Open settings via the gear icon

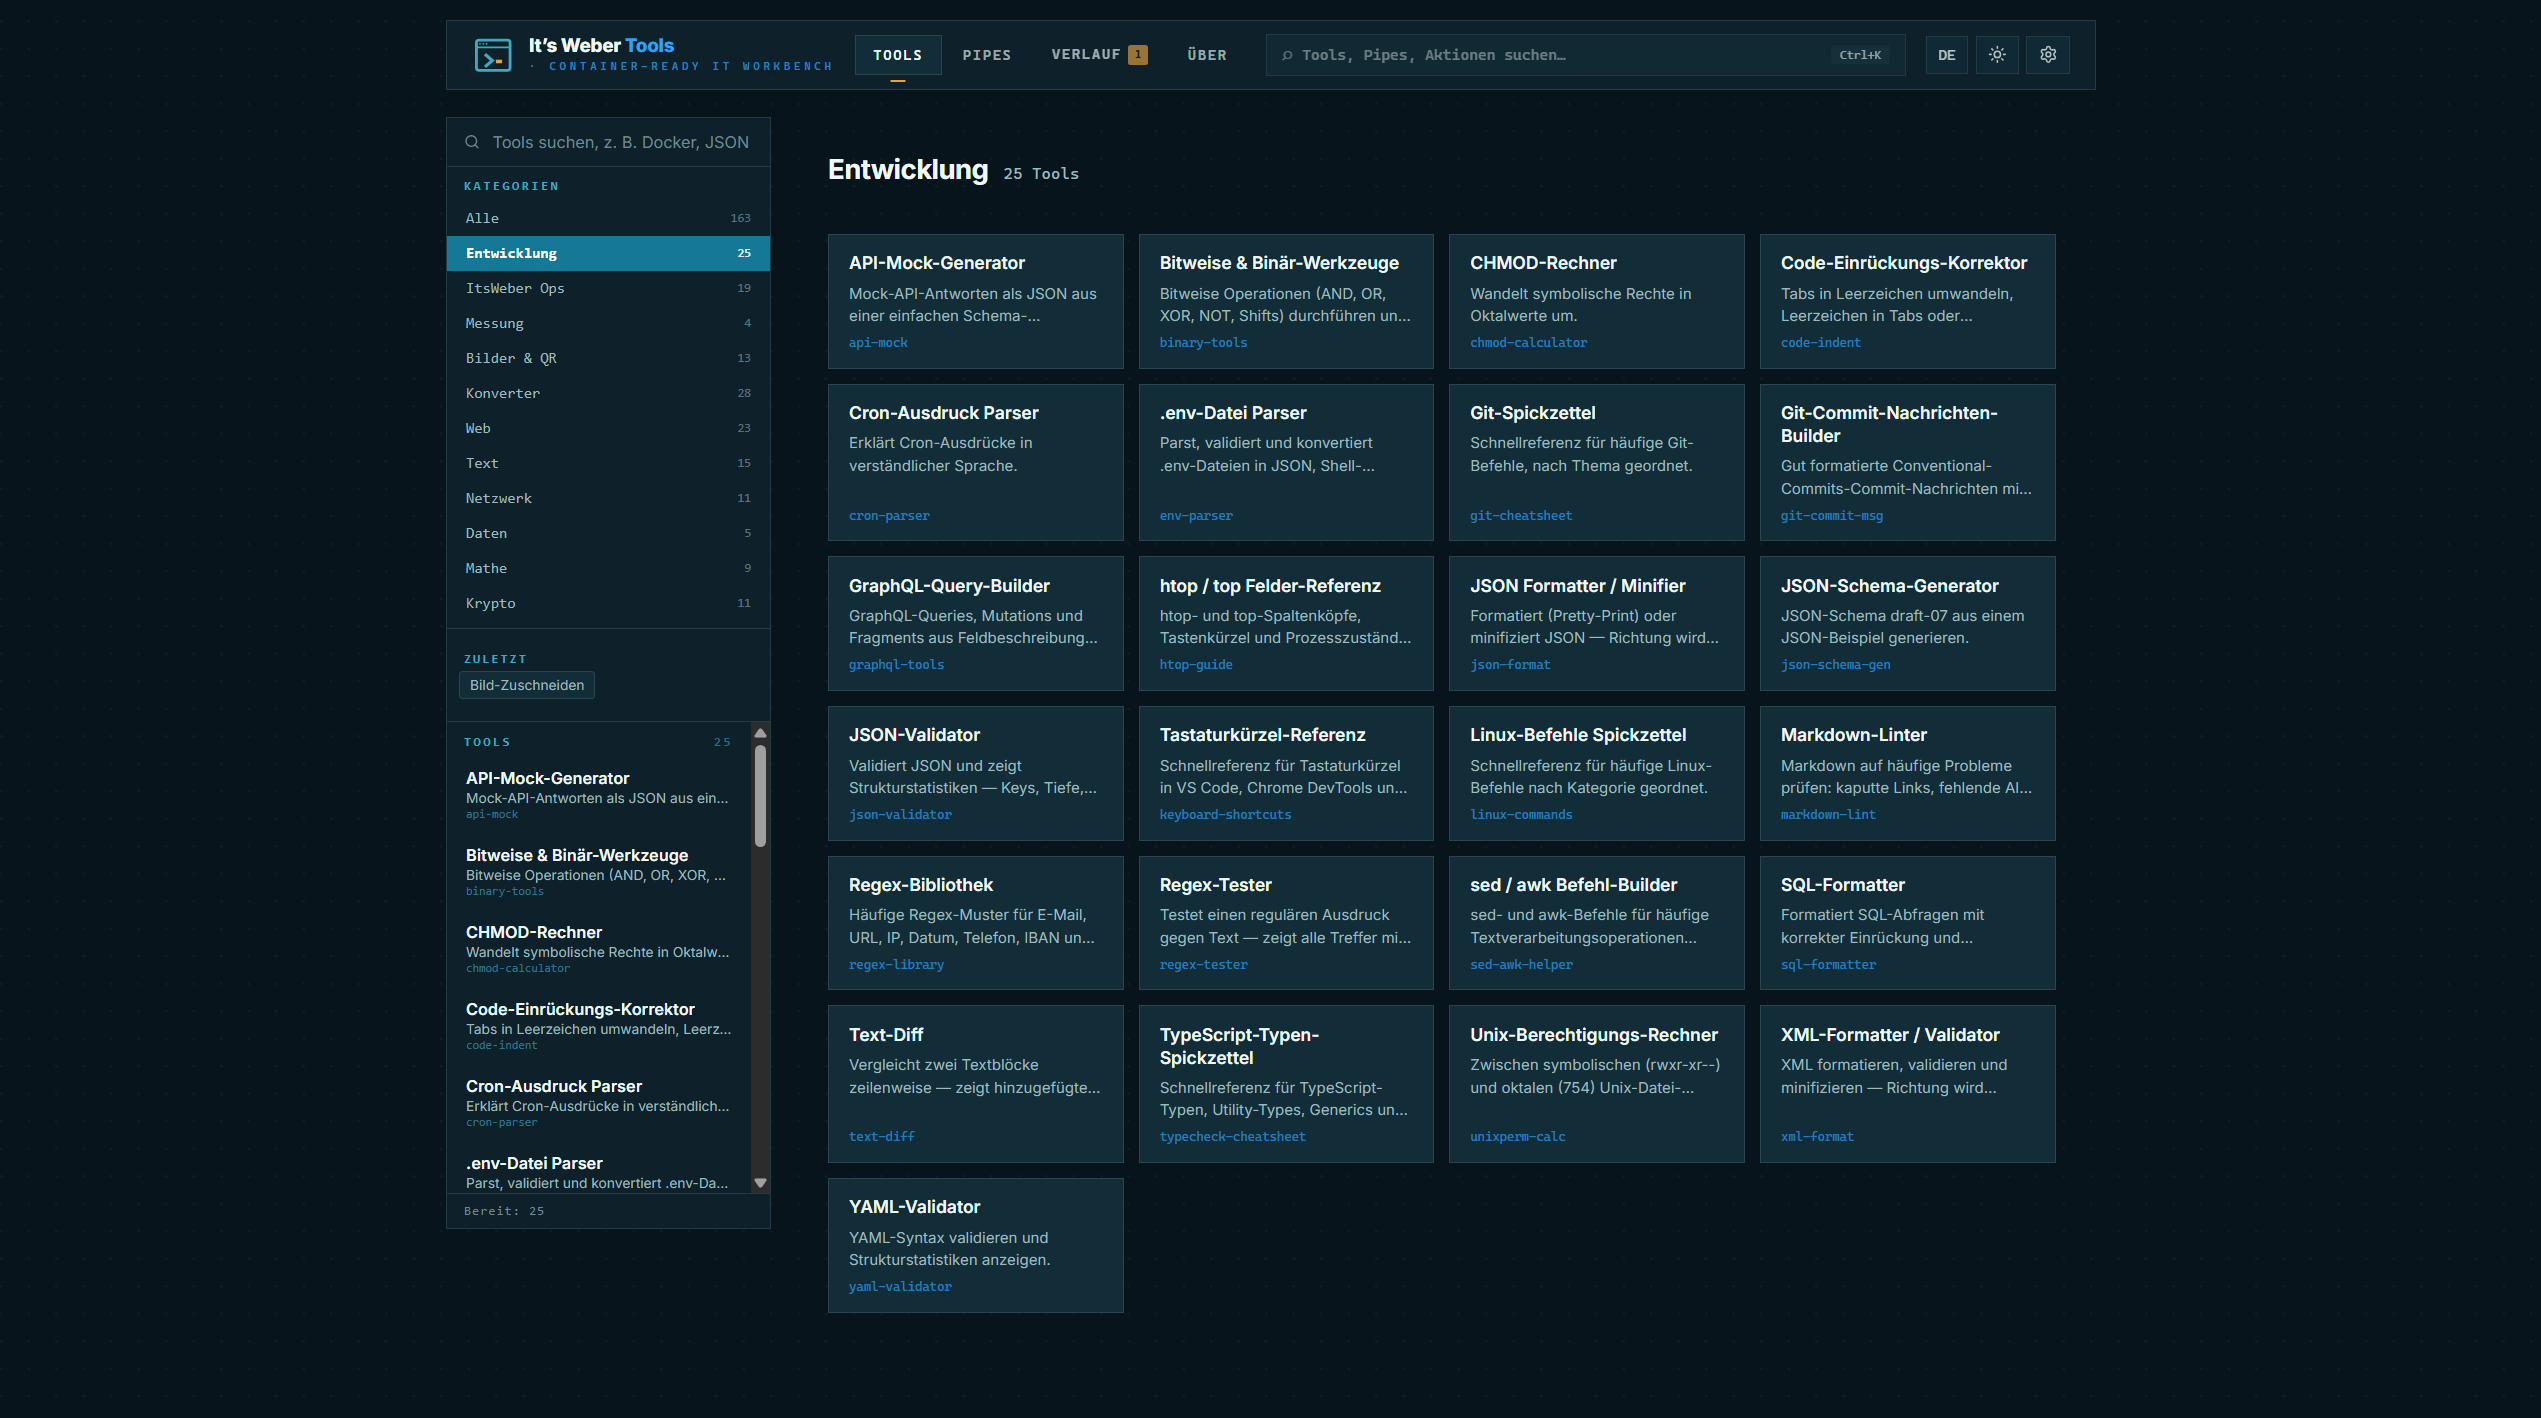[x=2048, y=55]
